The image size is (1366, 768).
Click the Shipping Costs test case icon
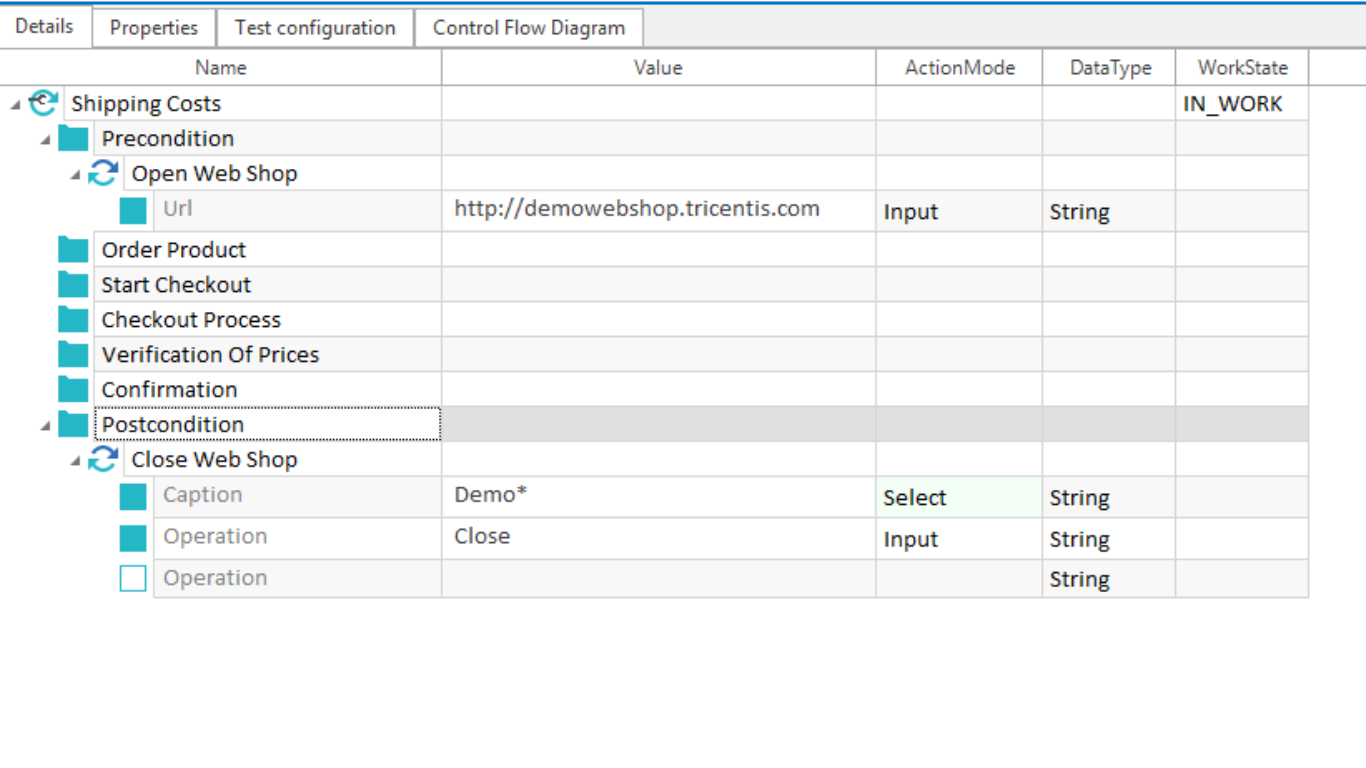(x=43, y=103)
